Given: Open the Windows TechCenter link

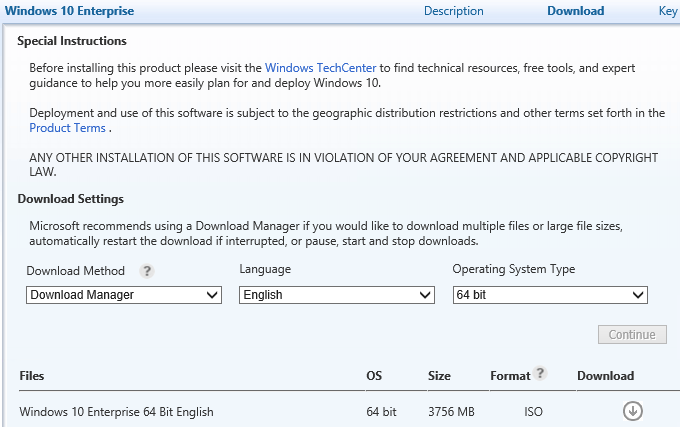Looking at the screenshot, I should (x=320, y=68).
